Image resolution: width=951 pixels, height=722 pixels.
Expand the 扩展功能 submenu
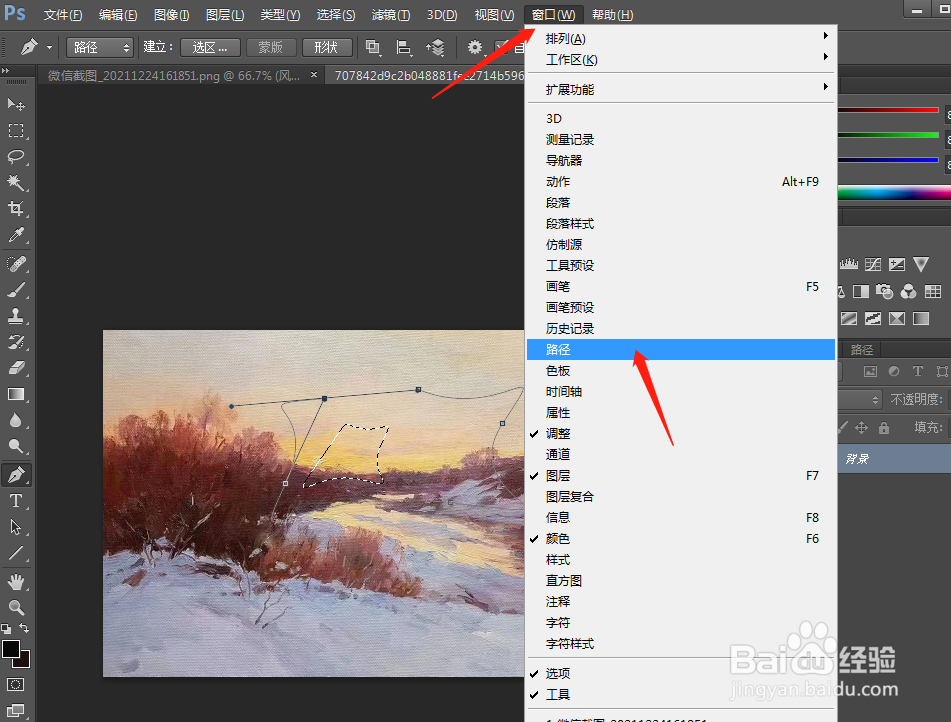[x=681, y=90]
